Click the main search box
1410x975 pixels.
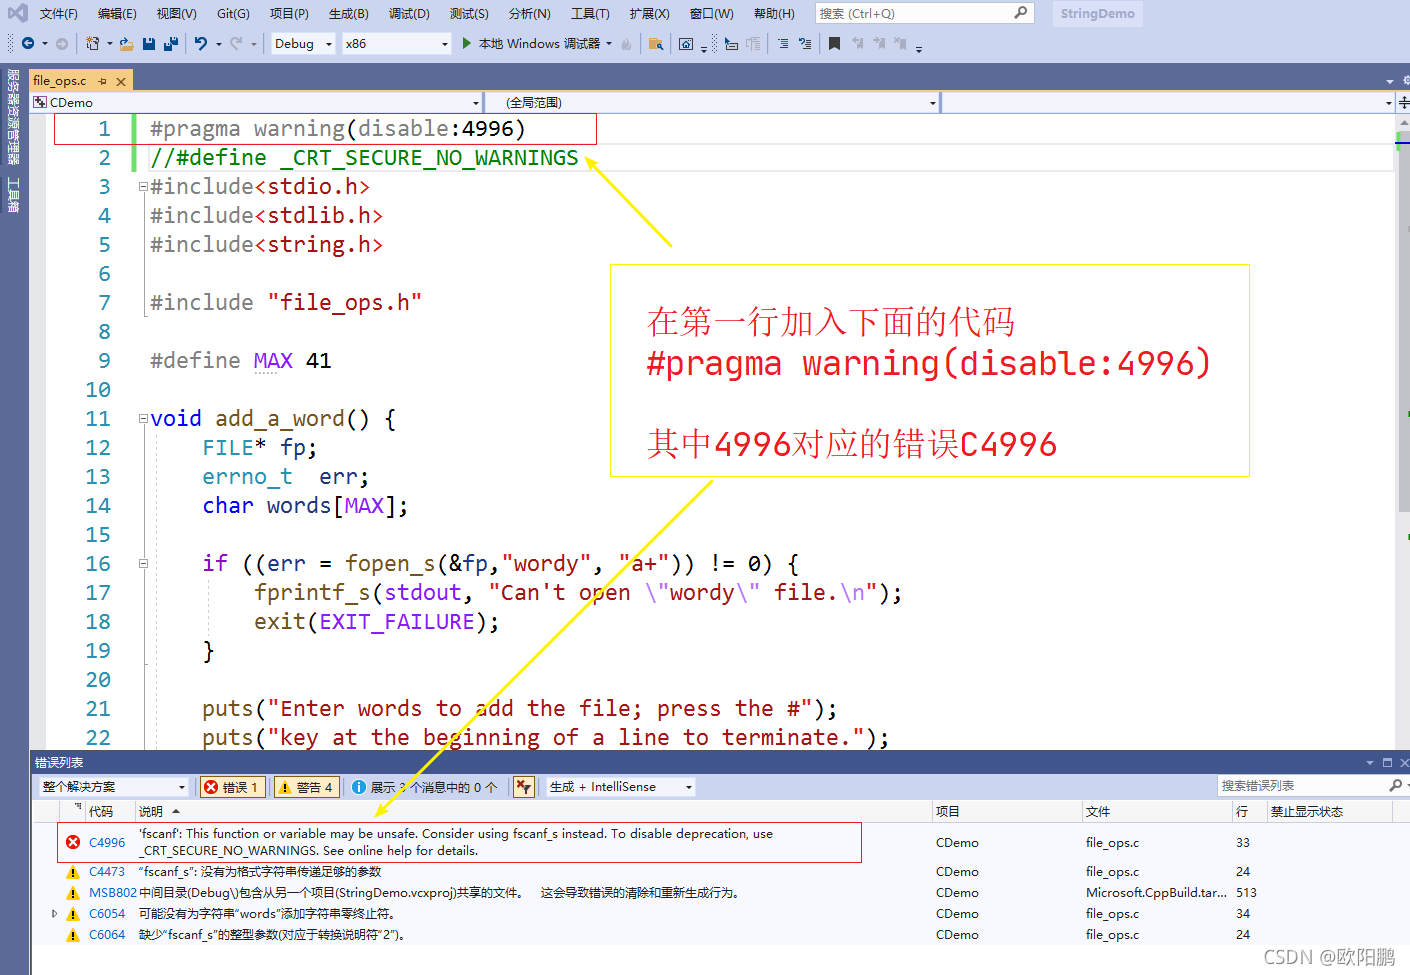tap(924, 13)
